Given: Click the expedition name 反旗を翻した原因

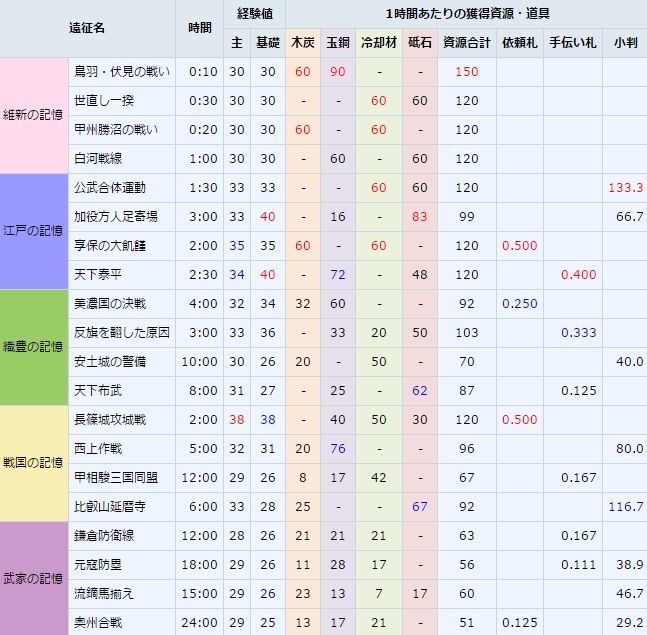Looking at the screenshot, I should point(122,332).
